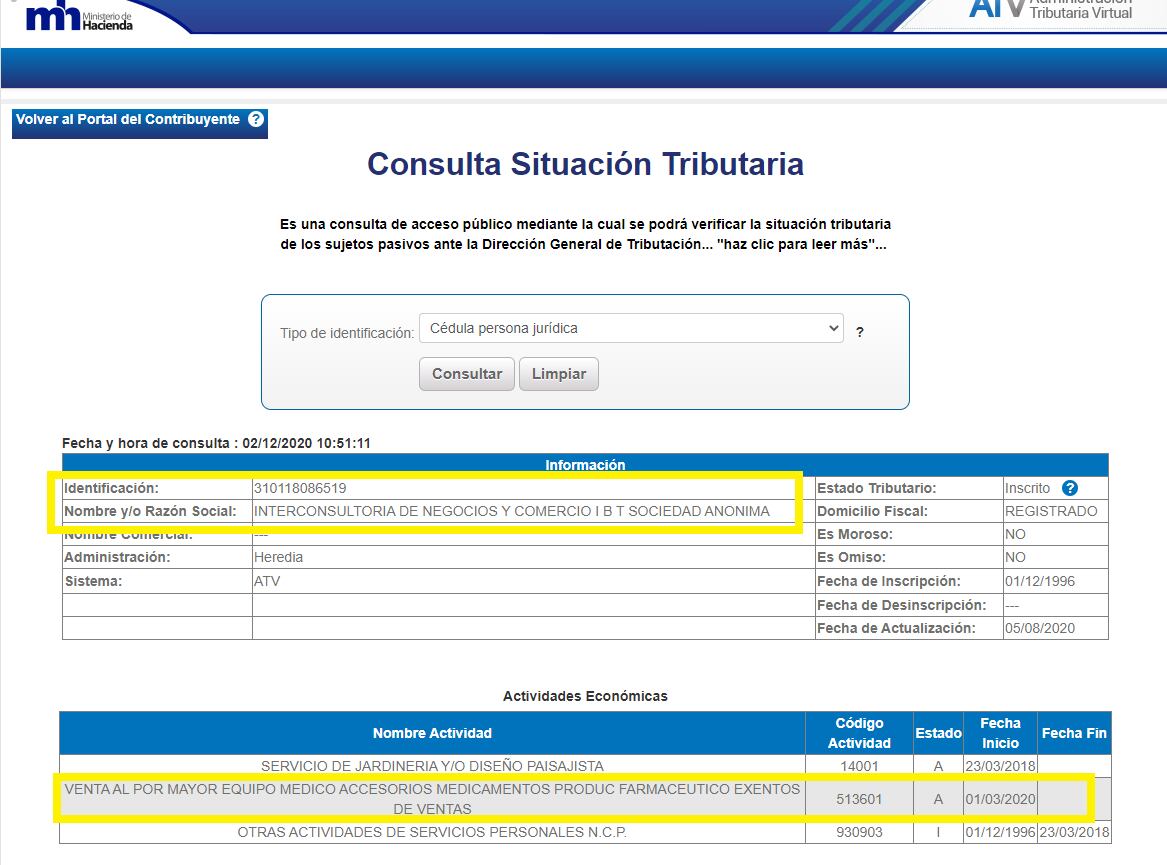Click the Código Actividad column header
This screenshot has height=865, width=1167.
coord(859,733)
